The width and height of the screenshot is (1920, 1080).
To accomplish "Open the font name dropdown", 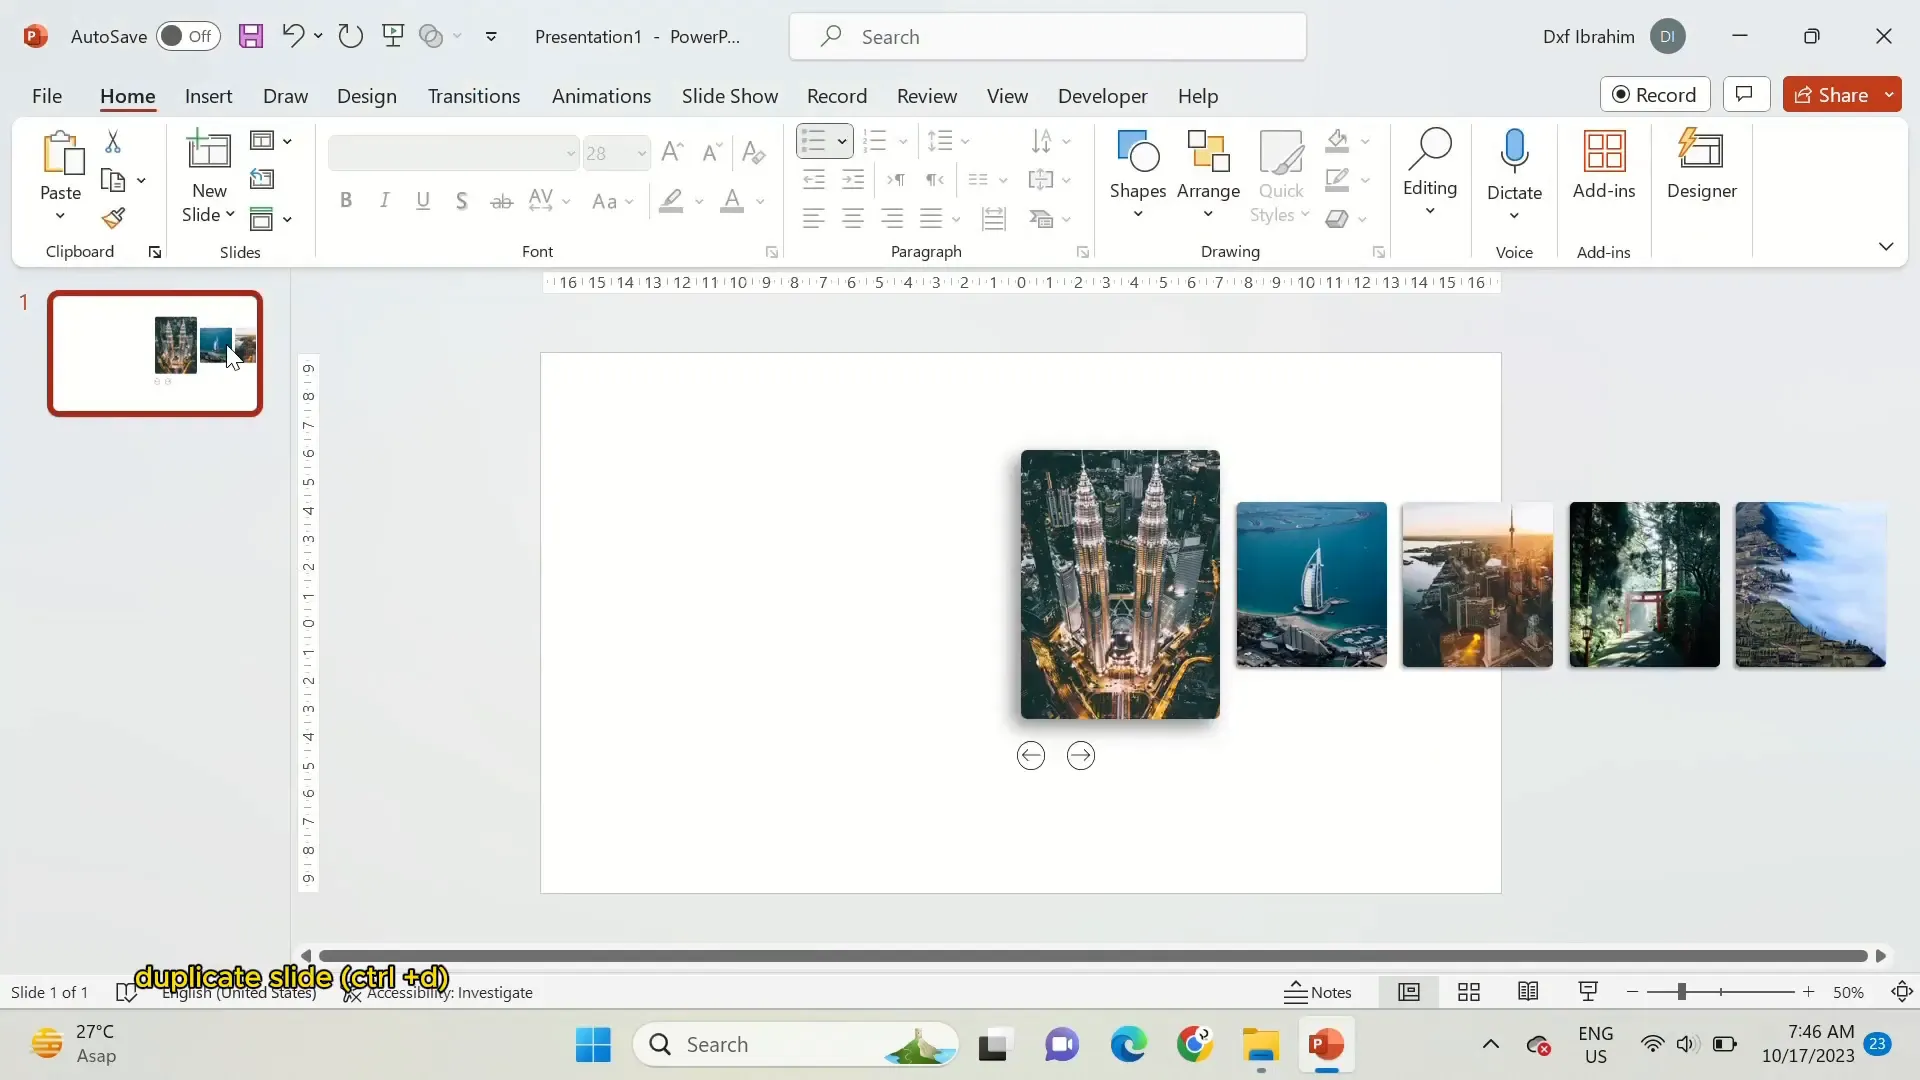I will click(x=570, y=153).
